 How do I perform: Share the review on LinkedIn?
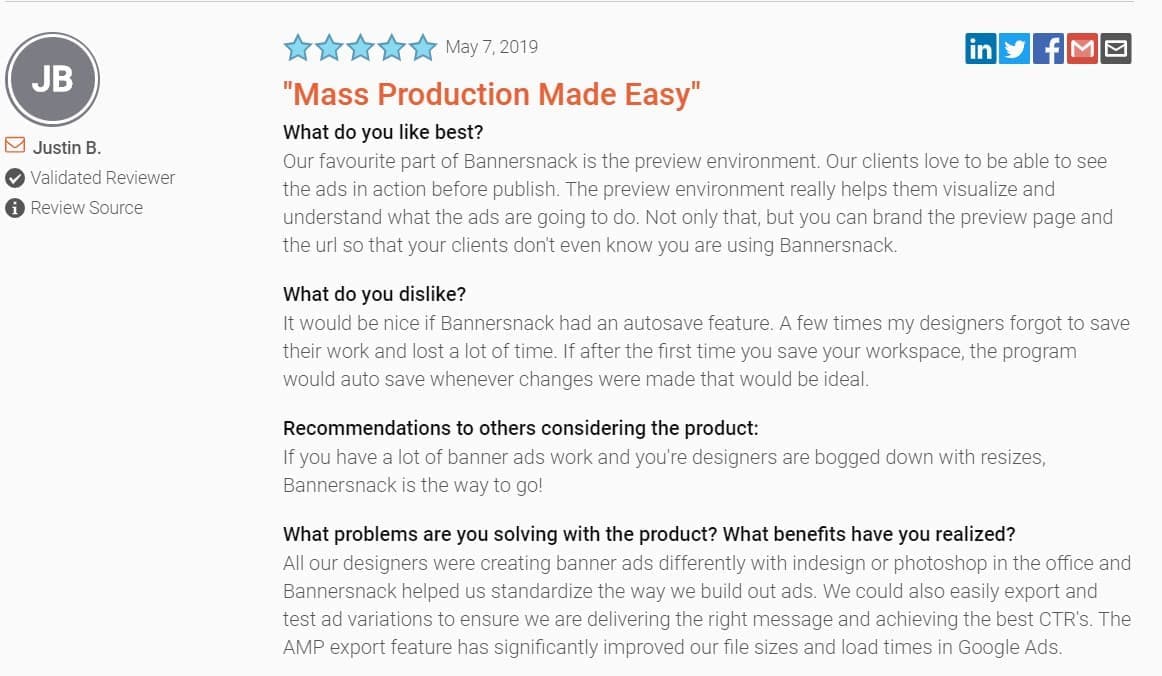click(980, 47)
